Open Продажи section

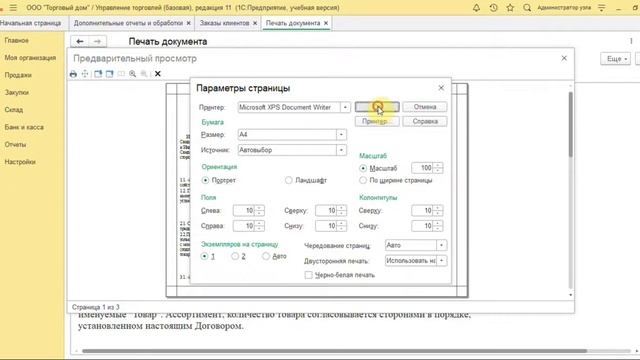coord(18,75)
